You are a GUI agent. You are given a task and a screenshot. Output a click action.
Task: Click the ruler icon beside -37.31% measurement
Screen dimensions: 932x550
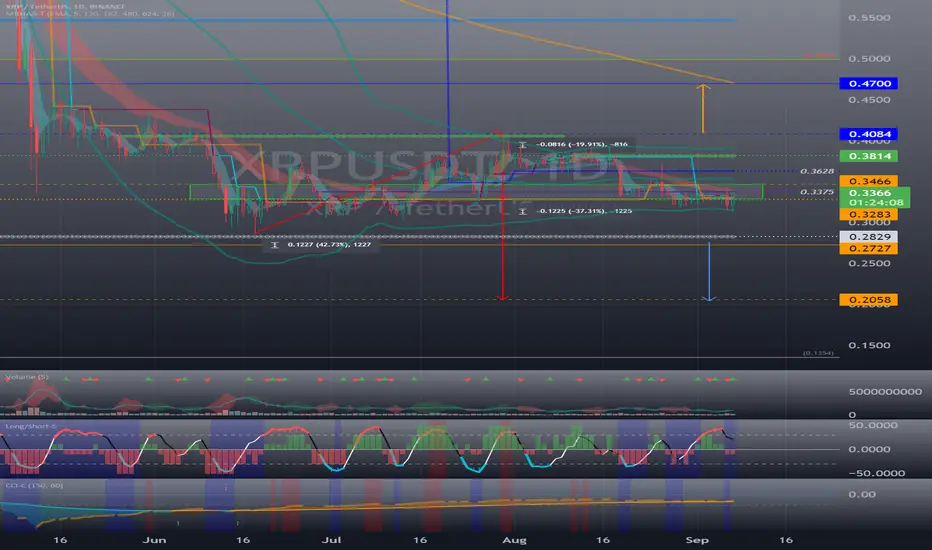coord(522,211)
